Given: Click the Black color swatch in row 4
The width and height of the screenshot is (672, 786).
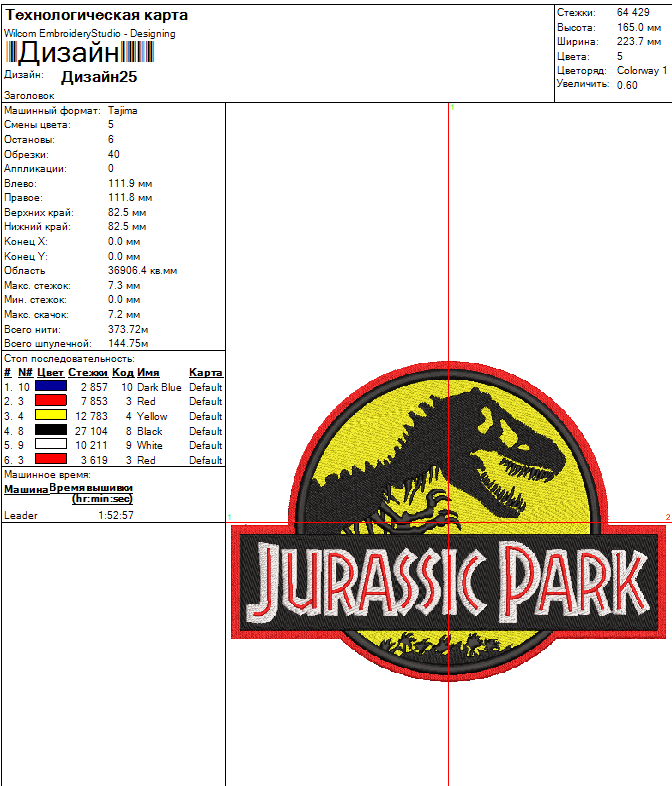Looking at the screenshot, I should [x=51, y=430].
